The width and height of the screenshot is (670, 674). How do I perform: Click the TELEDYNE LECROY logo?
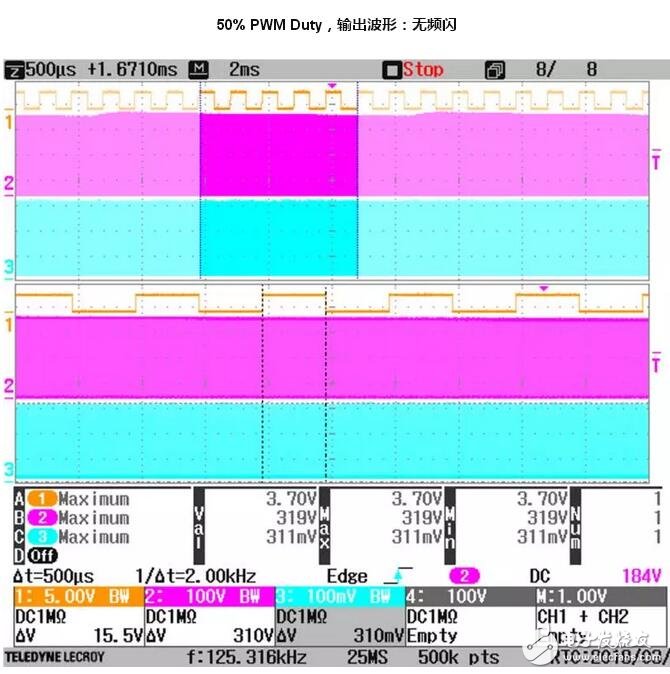click(x=54, y=657)
